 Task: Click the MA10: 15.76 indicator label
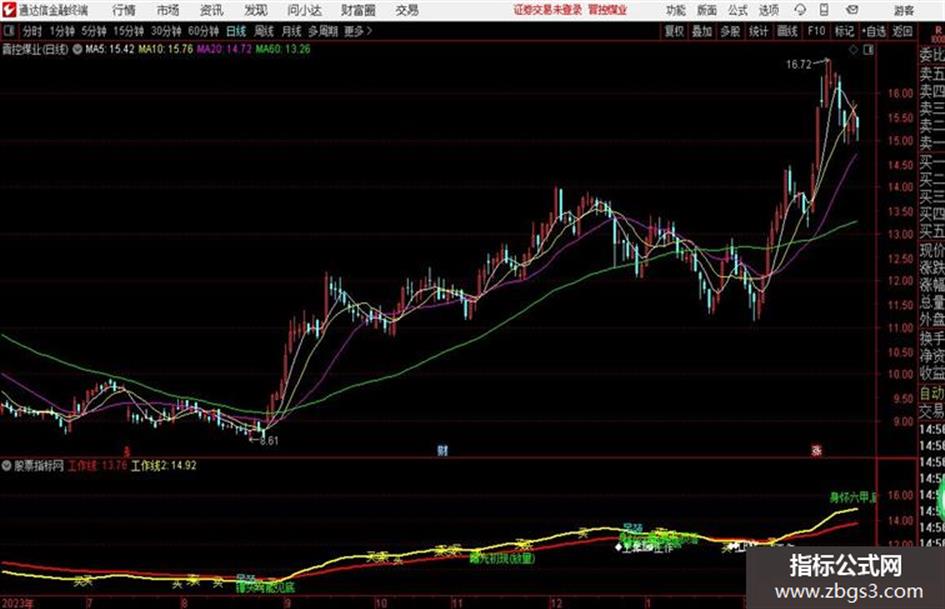pos(166,49)
